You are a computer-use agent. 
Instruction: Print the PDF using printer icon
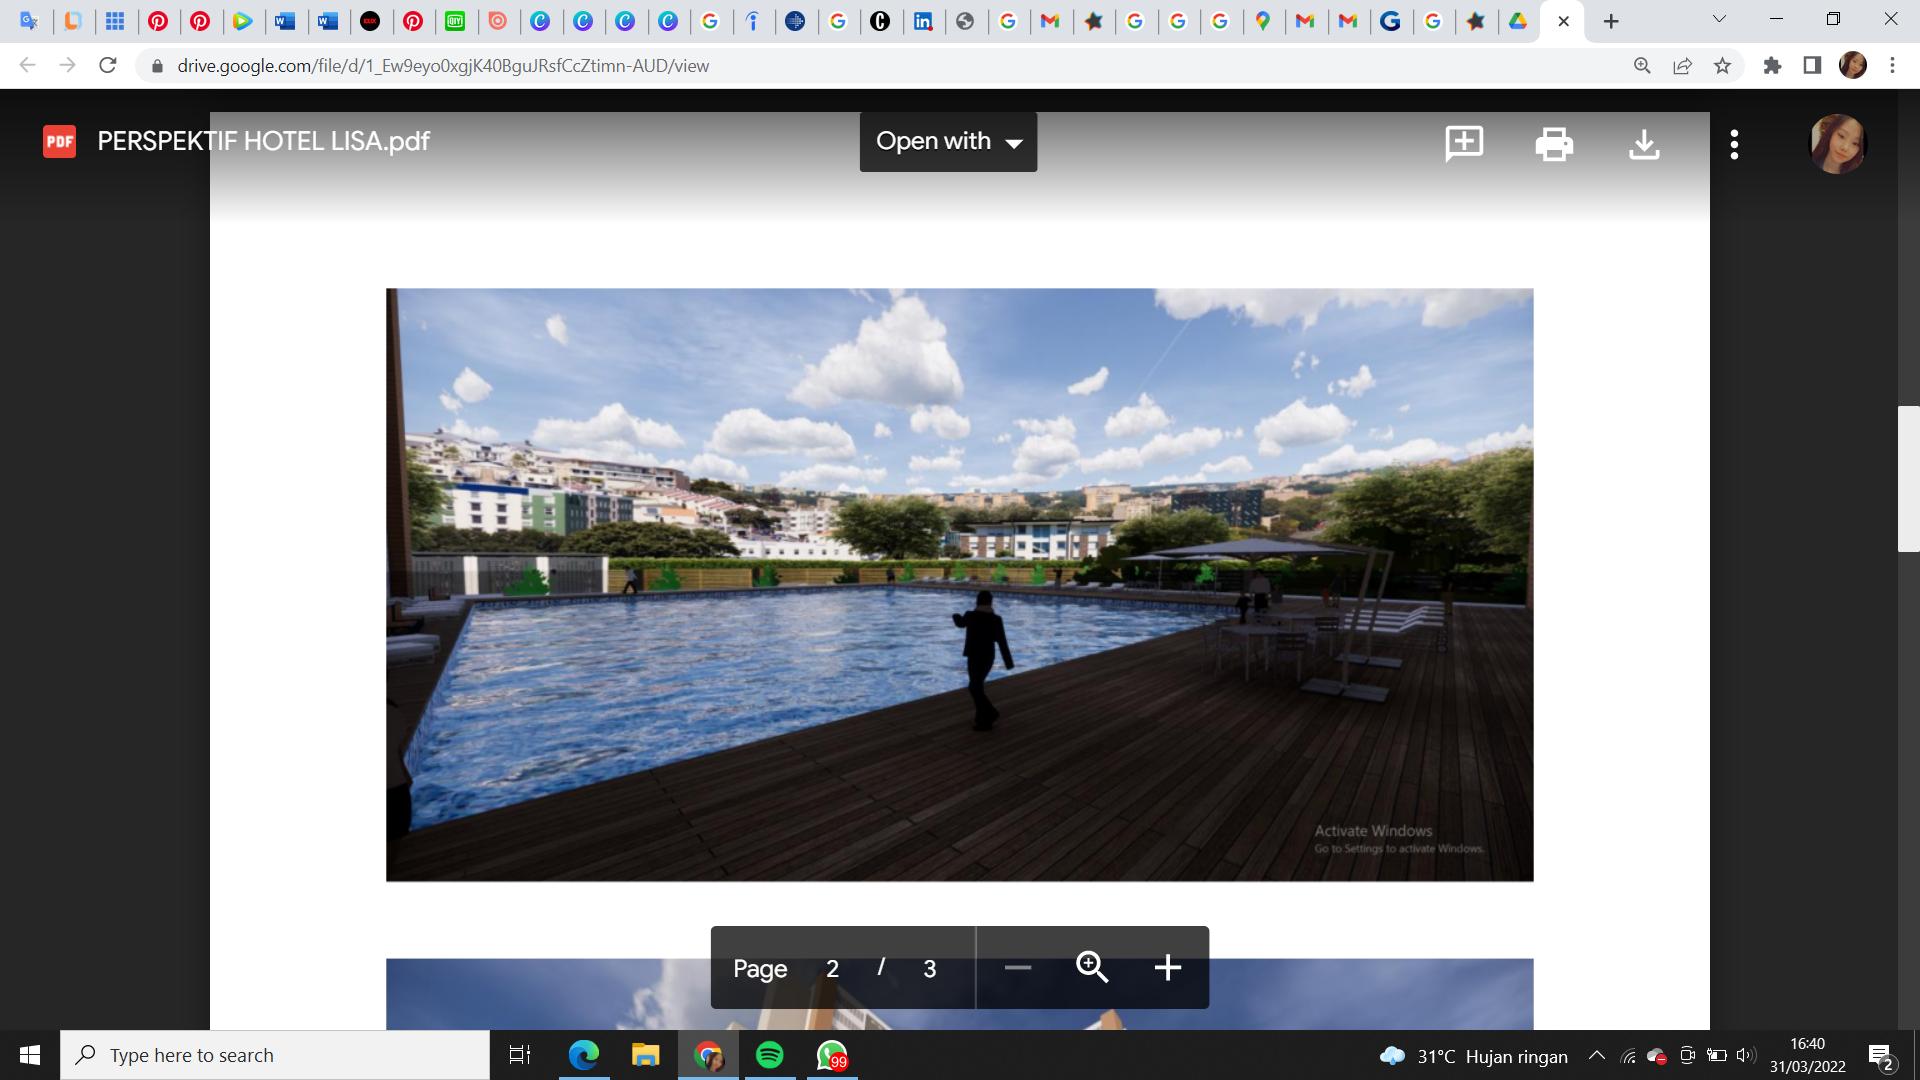coord(1554,144)
